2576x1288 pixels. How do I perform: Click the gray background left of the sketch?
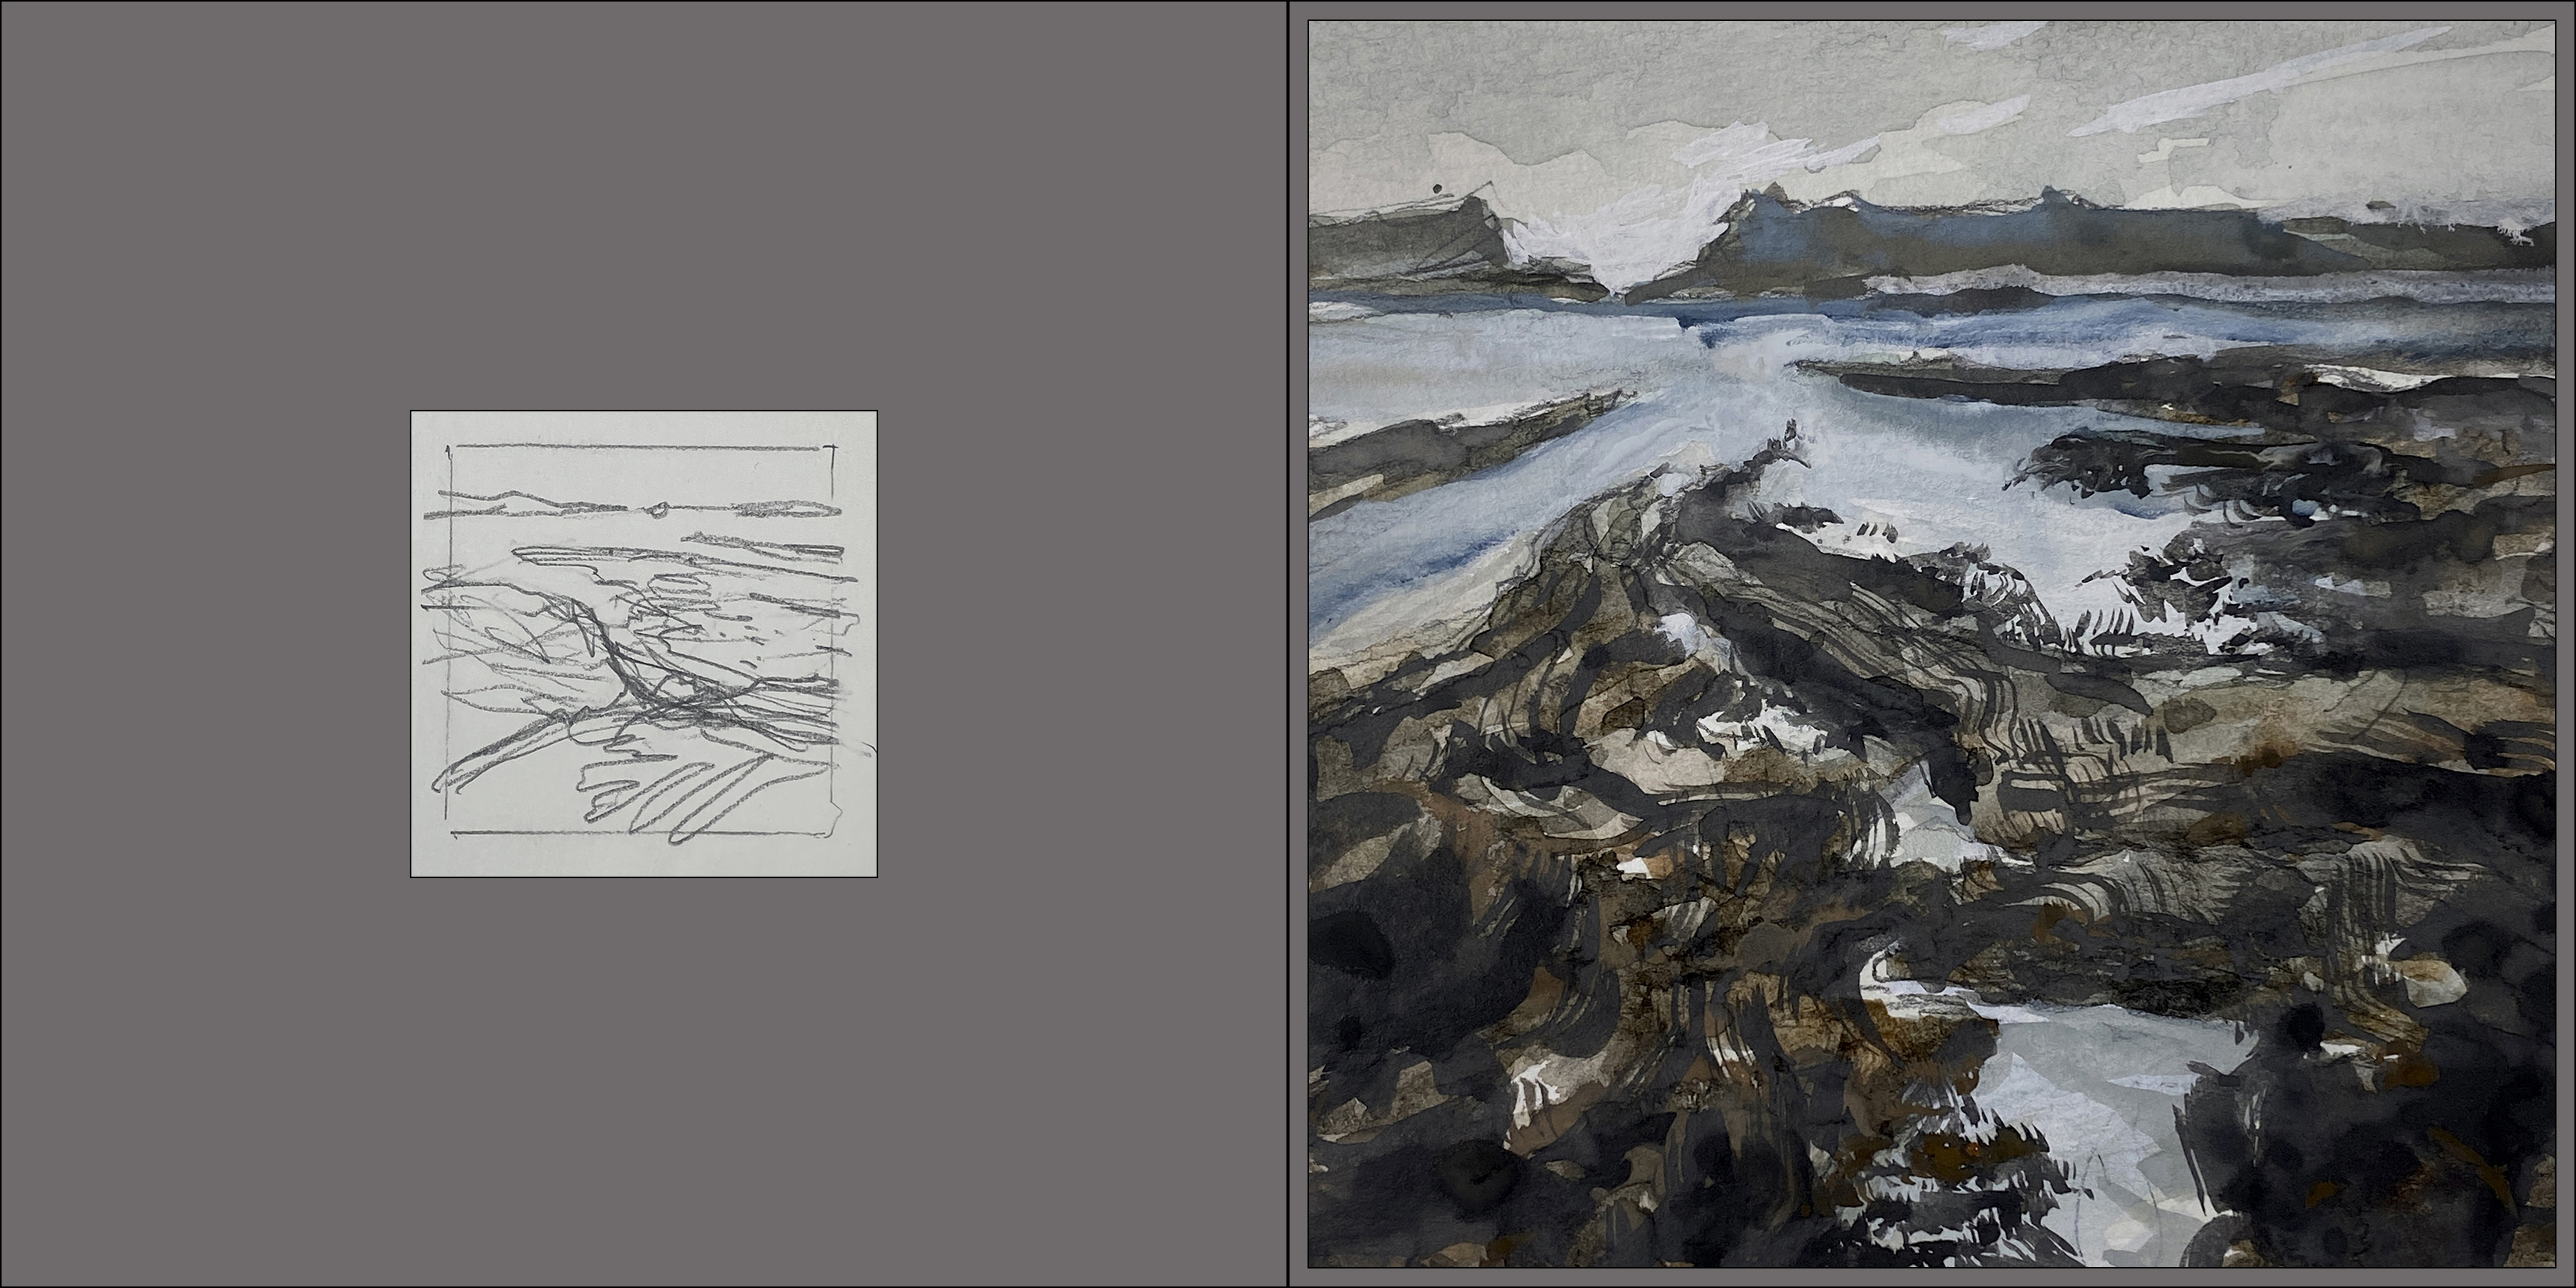205,643
